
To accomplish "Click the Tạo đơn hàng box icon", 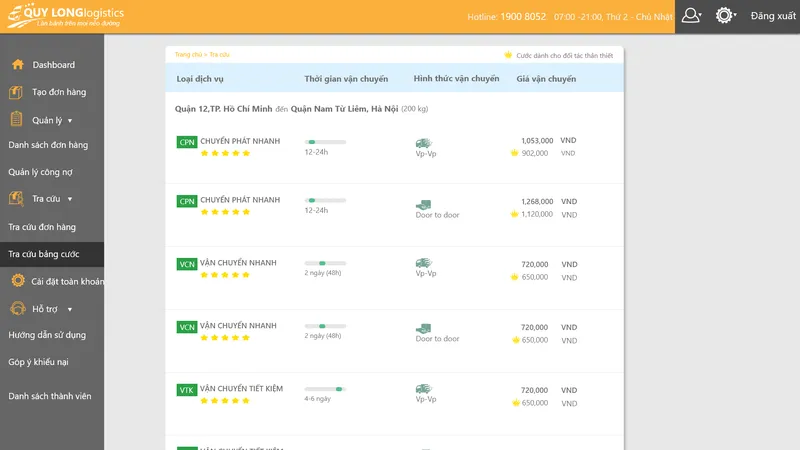I will [x=16, y=92].
